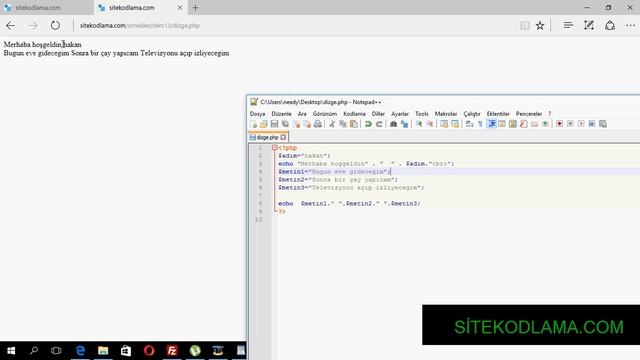Toggle Word Wrap icon in Notepad++ toolbar
The width and height of the screenshot is (640, 360).
(x=469, y=124)
